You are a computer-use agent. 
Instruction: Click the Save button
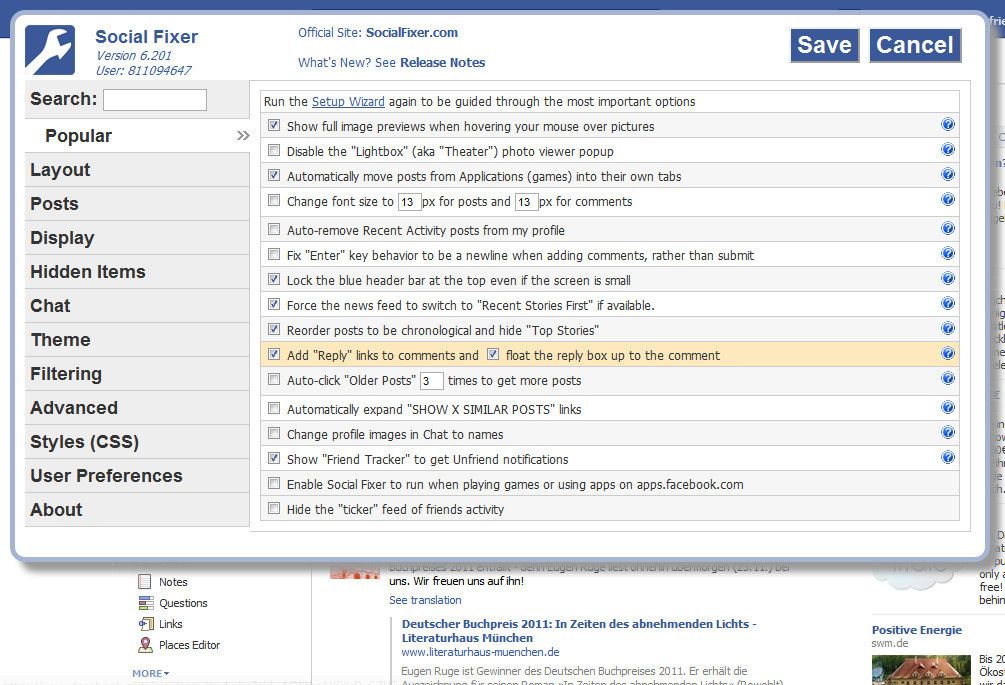tap(823, 45)
